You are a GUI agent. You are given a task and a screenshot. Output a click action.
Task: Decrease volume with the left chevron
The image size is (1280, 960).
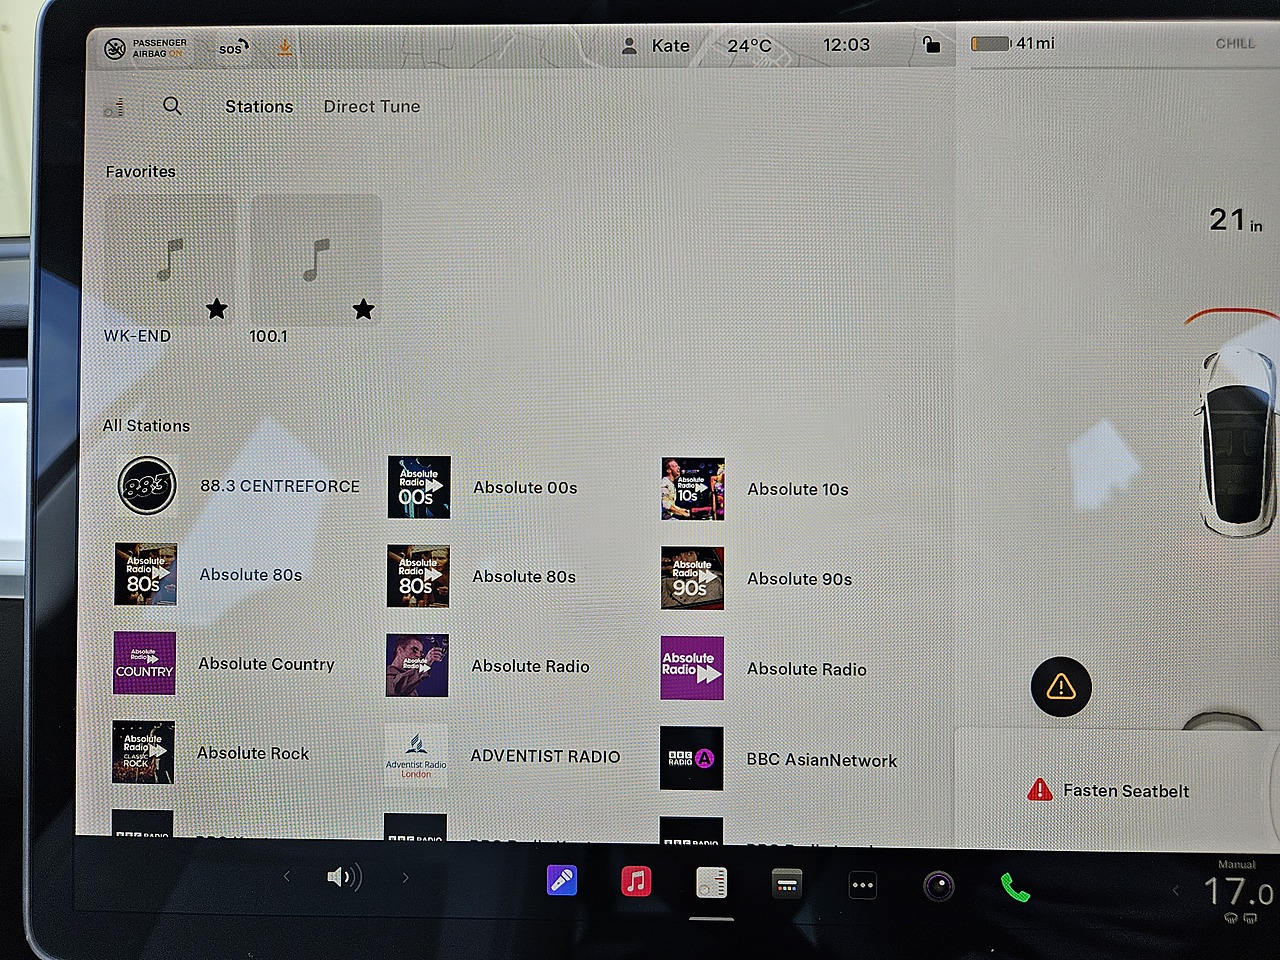[286, 877]
